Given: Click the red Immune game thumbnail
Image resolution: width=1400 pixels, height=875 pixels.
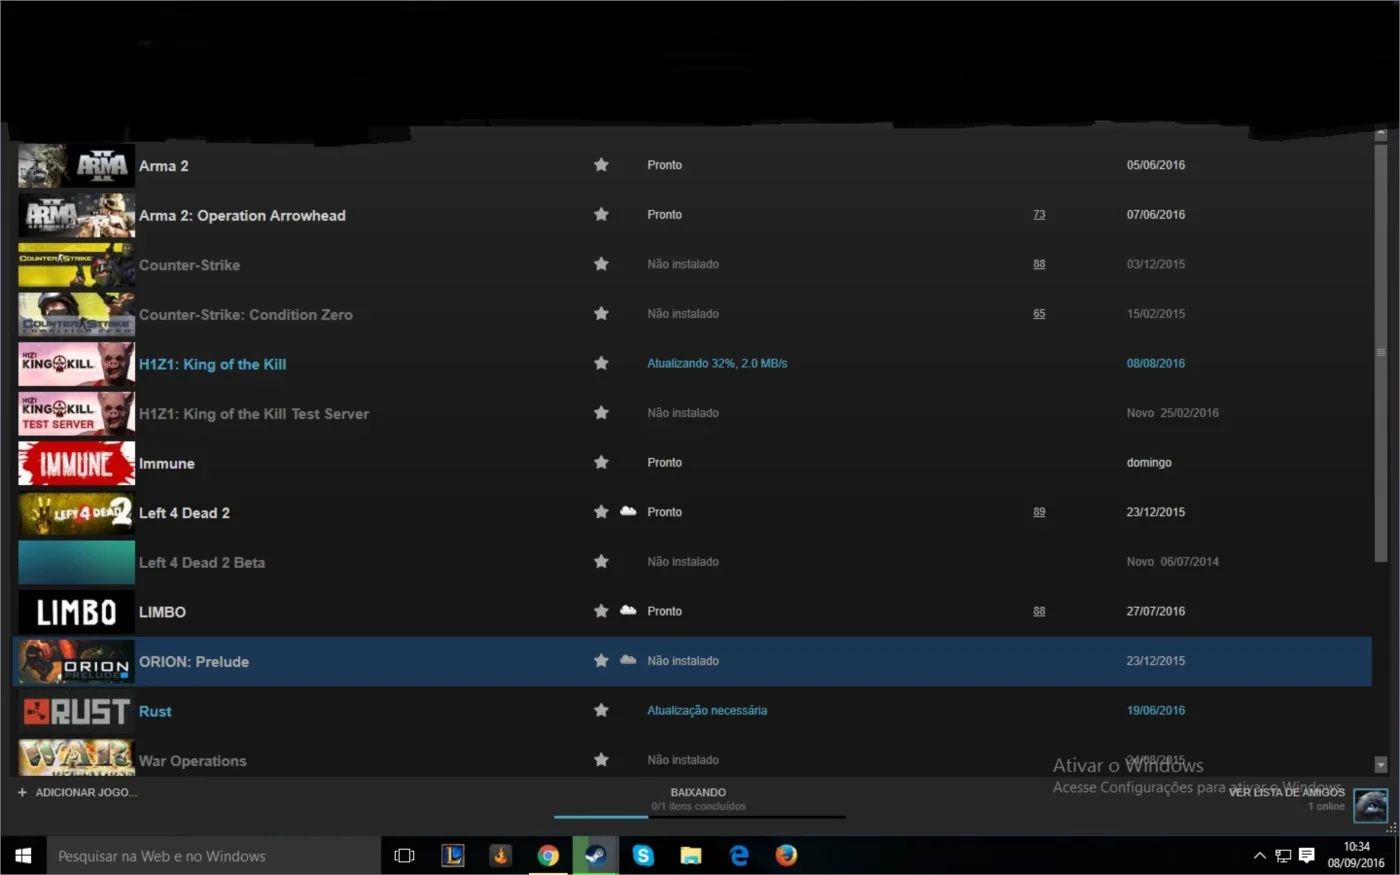Looking at the screenshot, I should [76, 463].
